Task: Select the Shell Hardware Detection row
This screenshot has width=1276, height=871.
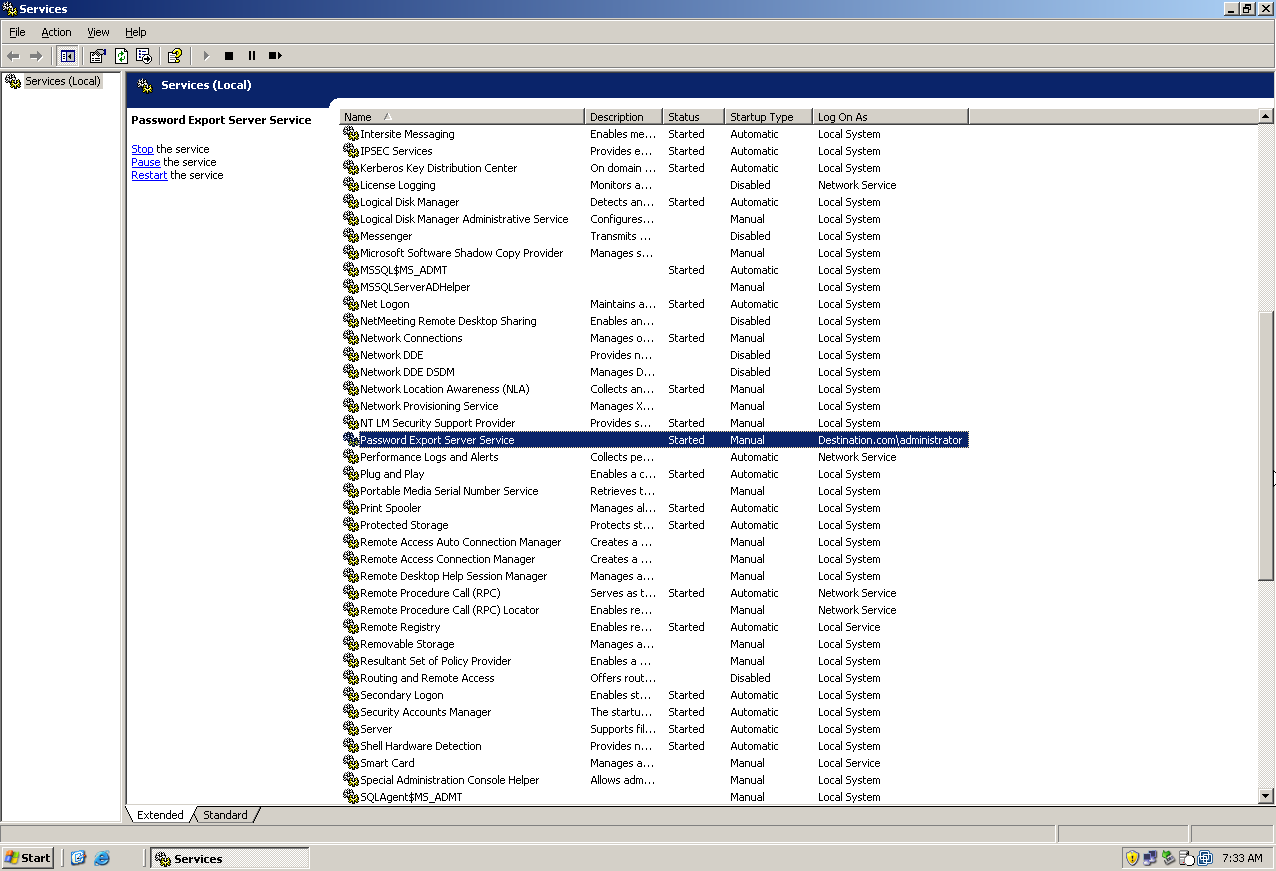Action: click(654, 746)
